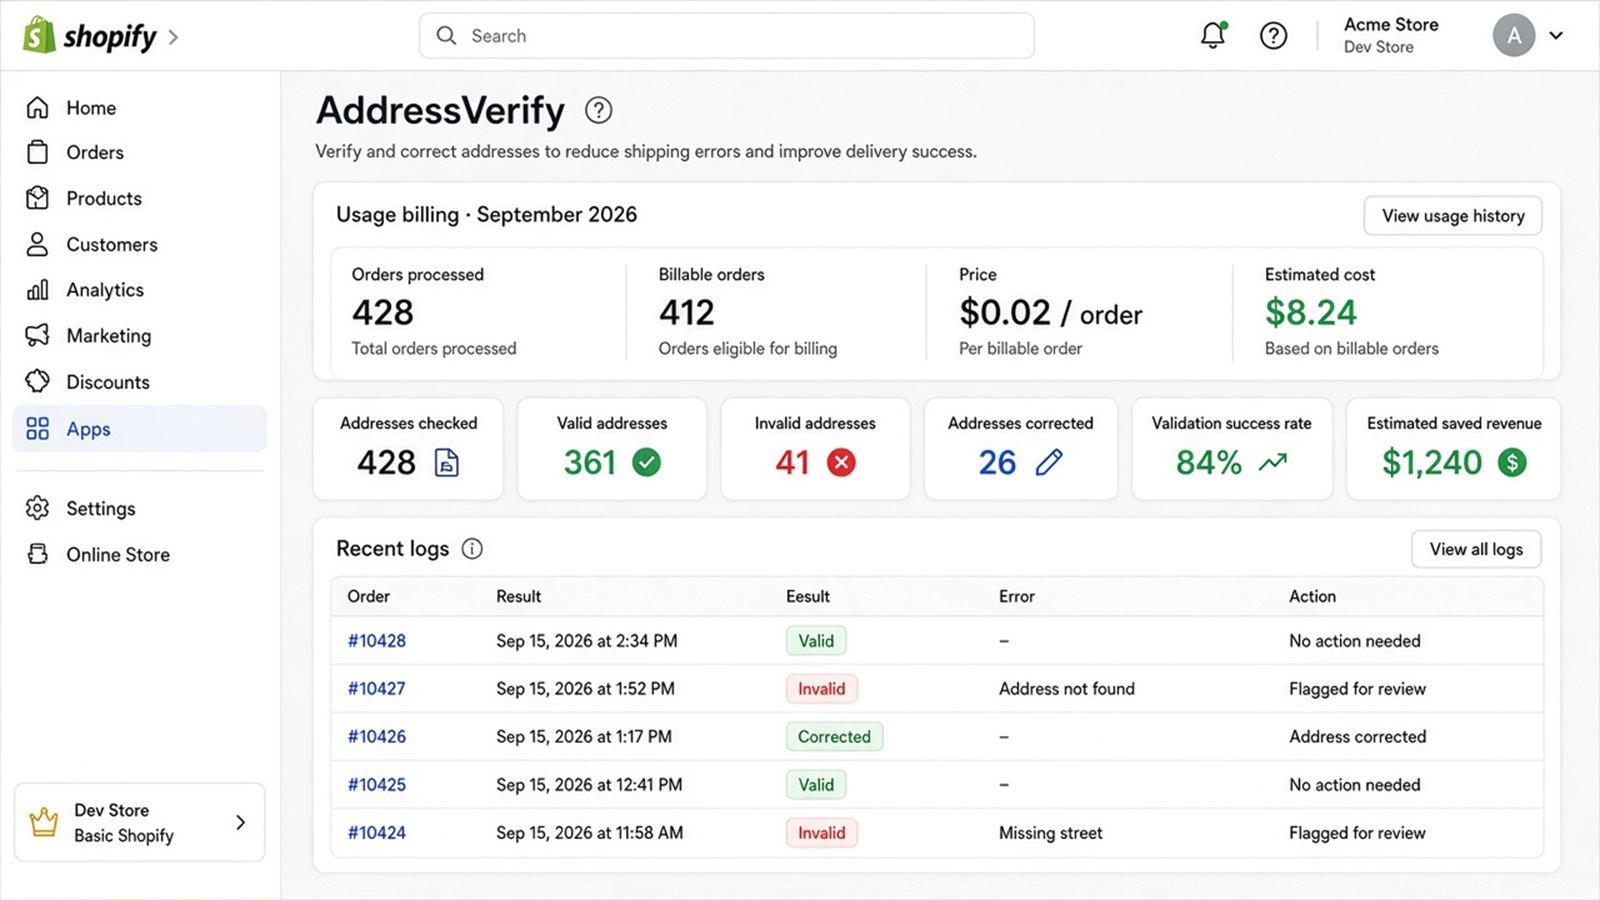Open order #10427 link
The height and width of the screenshot is (900, 1600).
377,689
